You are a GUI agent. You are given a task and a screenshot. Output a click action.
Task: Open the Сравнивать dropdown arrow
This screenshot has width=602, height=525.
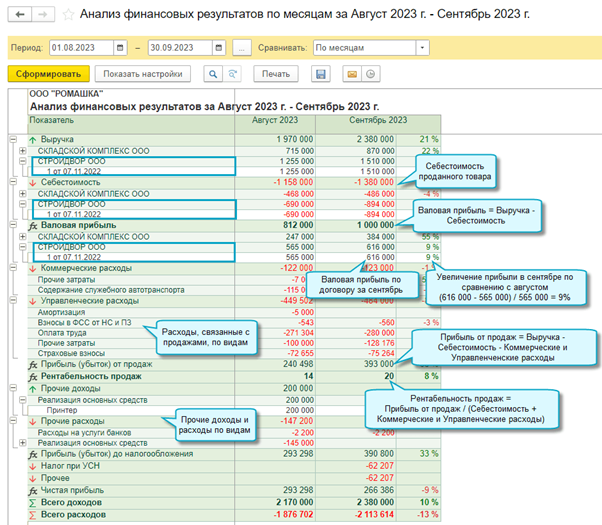point(422,48)
